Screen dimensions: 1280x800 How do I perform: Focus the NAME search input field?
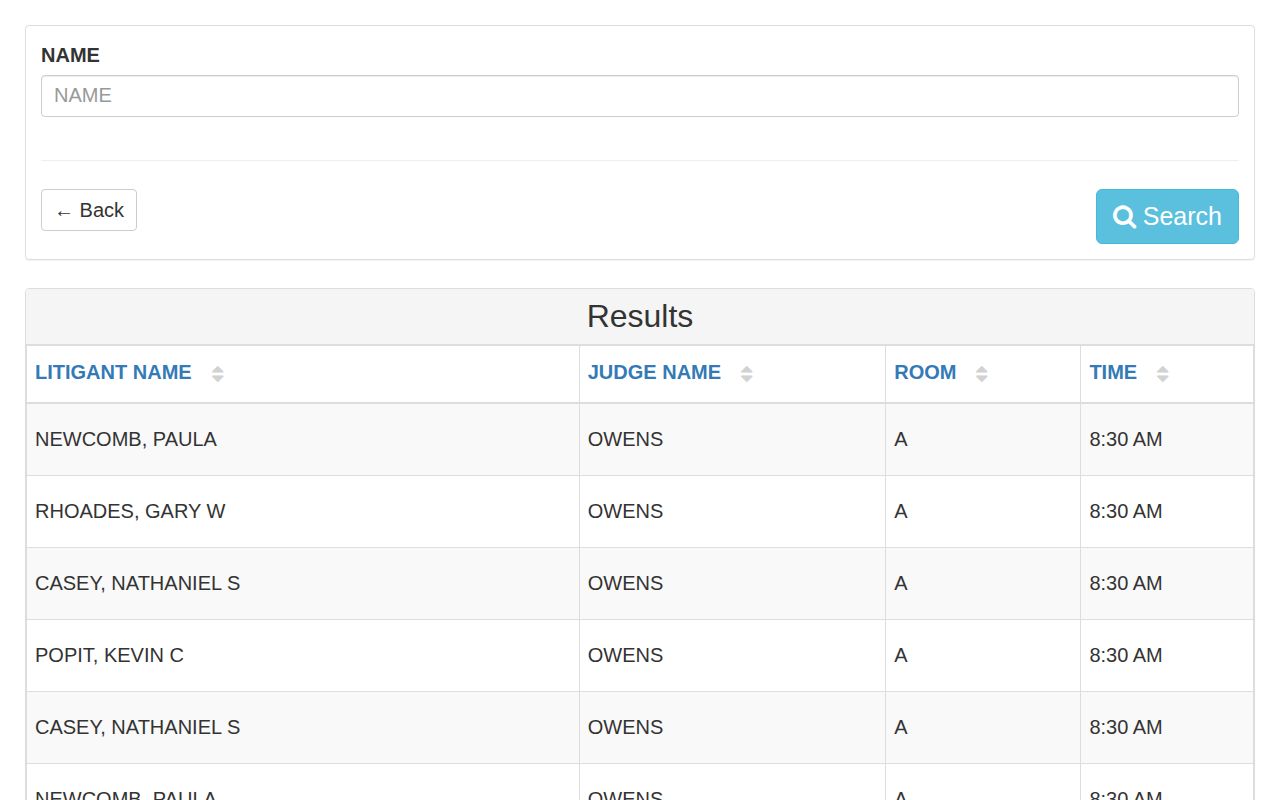640,96
